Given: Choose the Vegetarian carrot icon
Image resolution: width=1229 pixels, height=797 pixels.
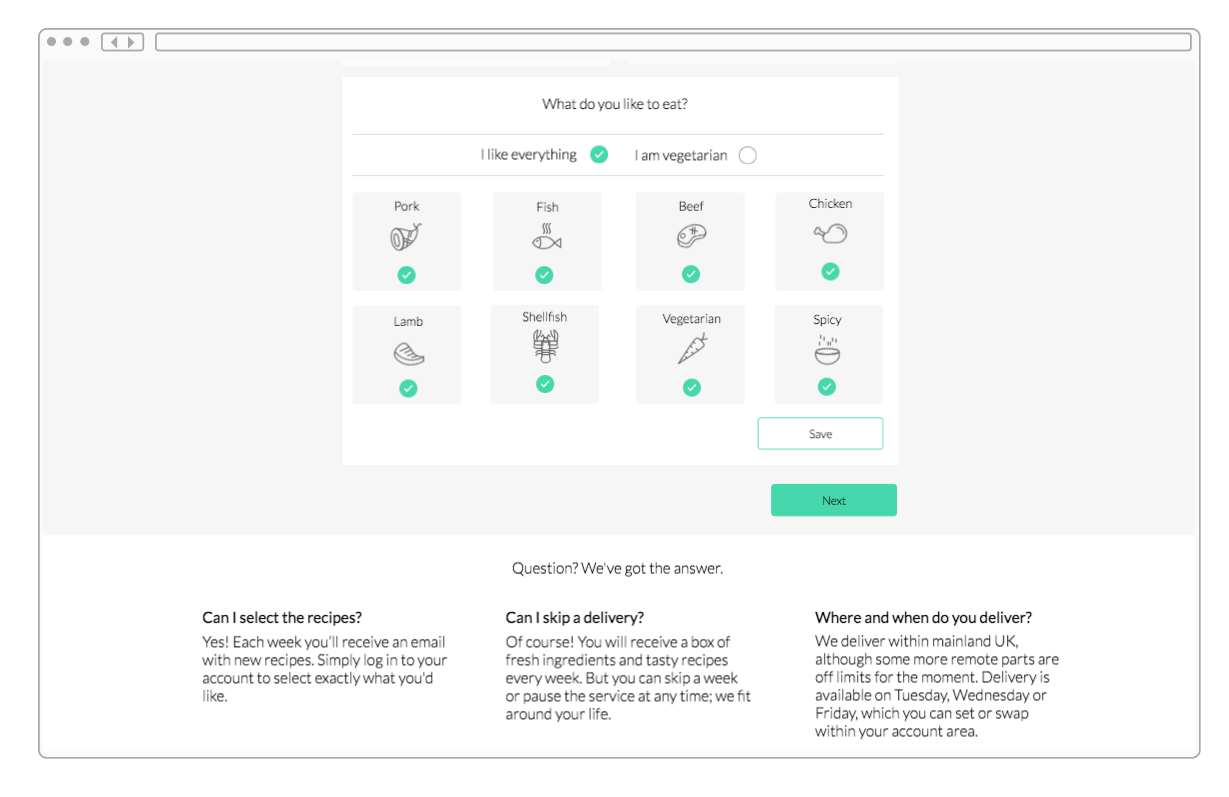Looking at the screenshot, I should (692, 349).
